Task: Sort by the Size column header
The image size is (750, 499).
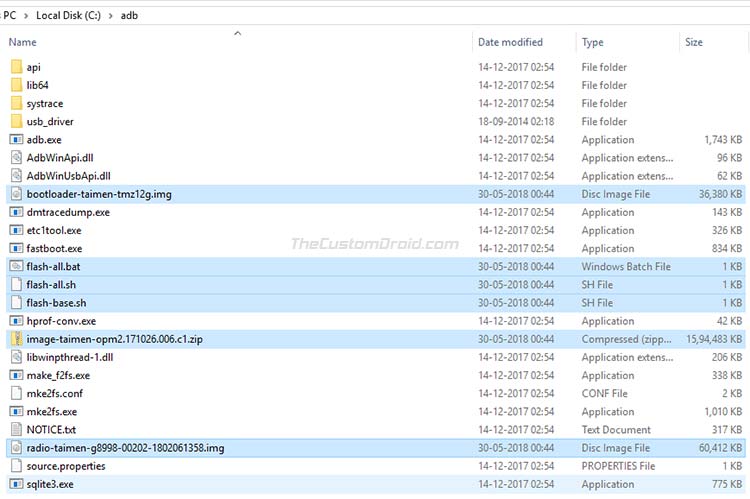Action: click(x=694, y=42)
